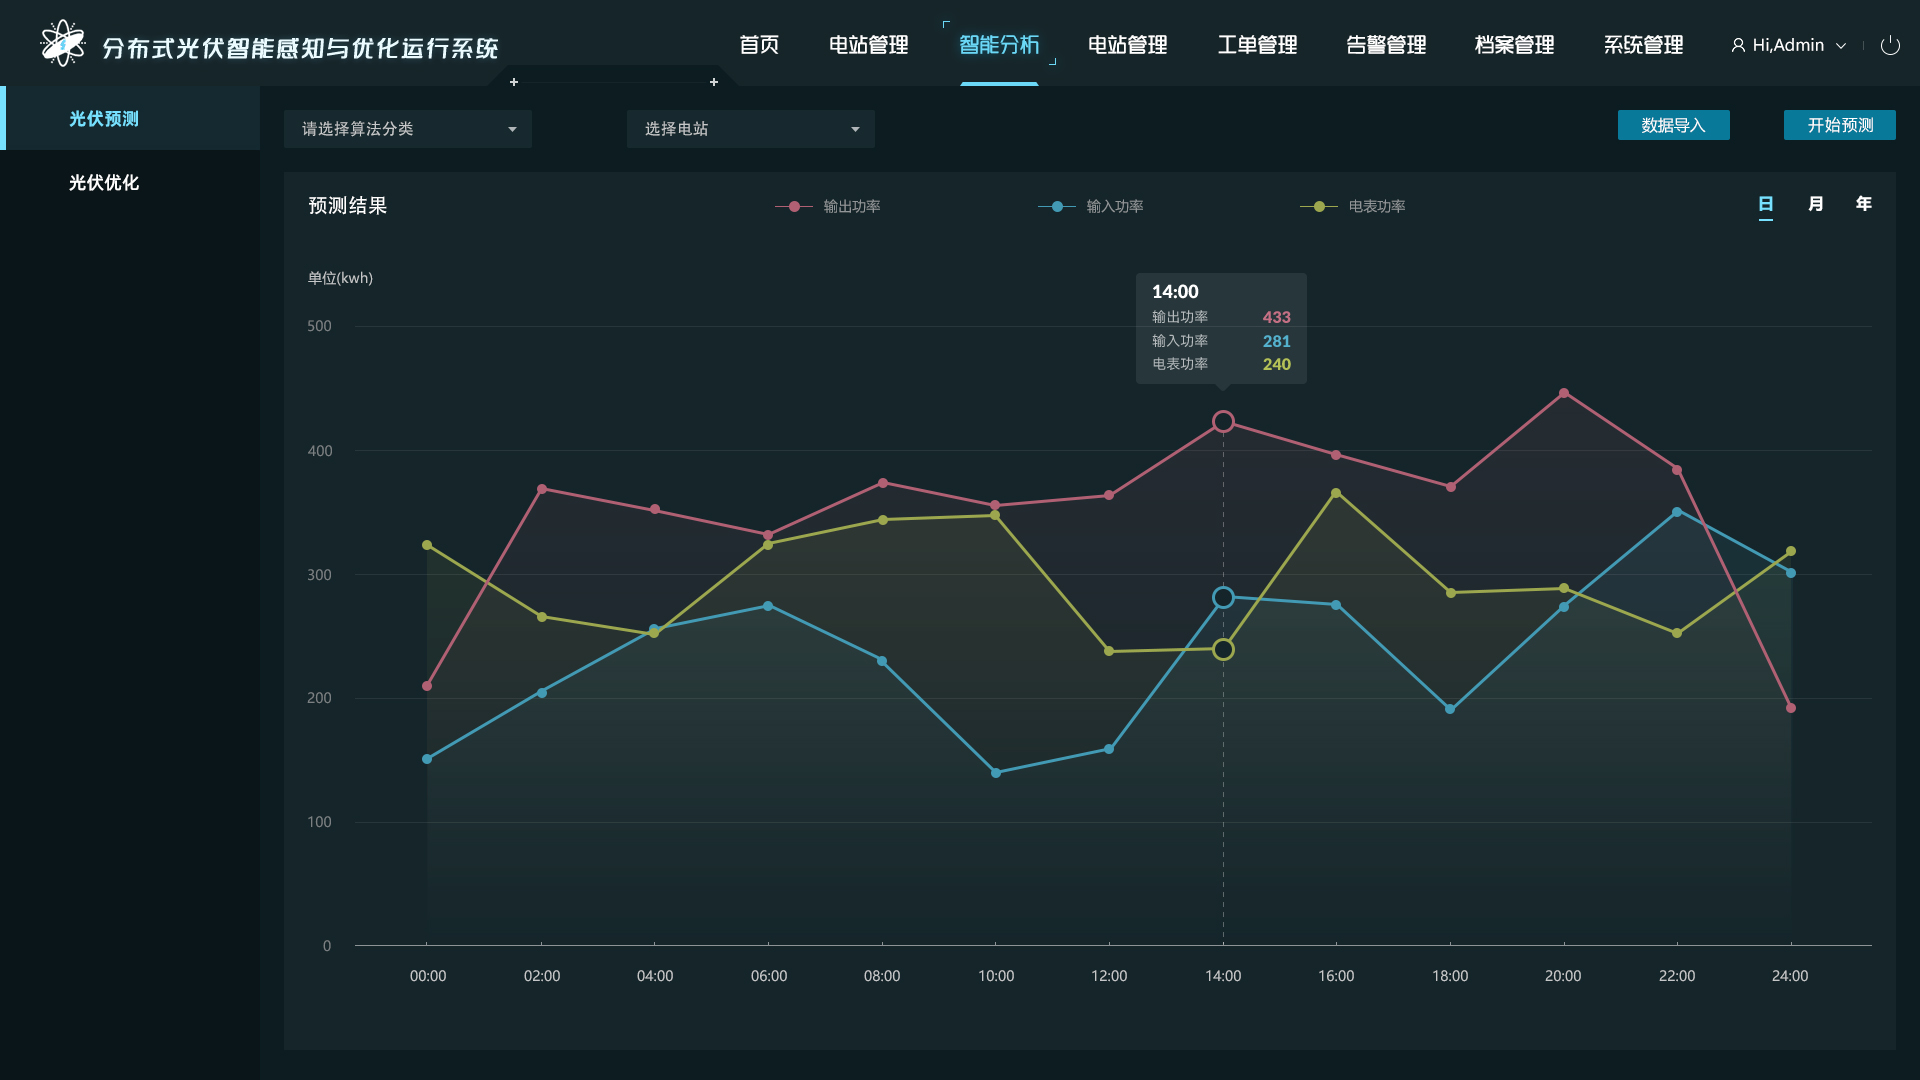Screen dimensions: 1920x1080
Task: Switch chart range to 年
Action: pyautogui.click(x=1864, y=204)
